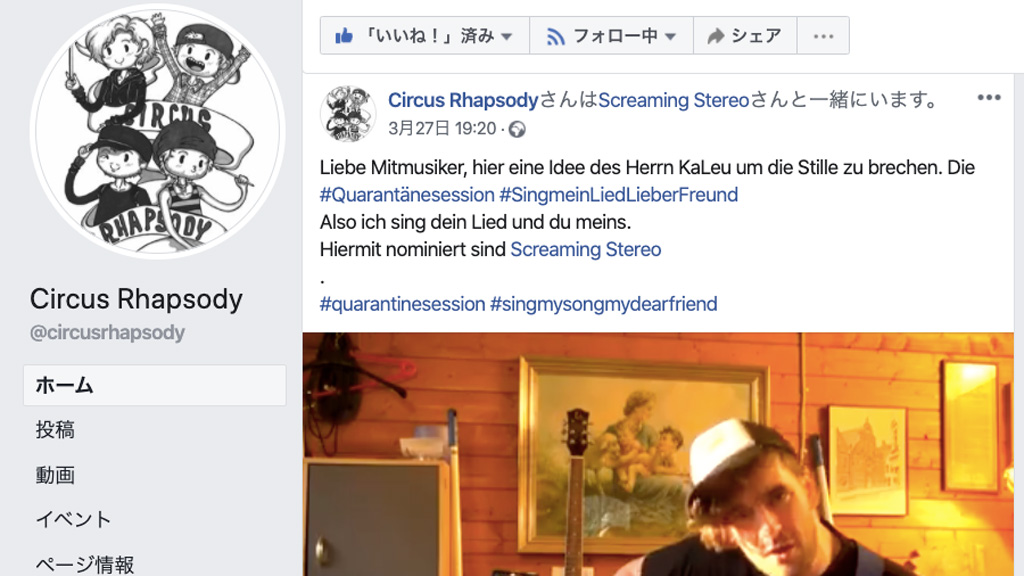Click the Screaming Stereo link in post header
1024x576 pixels.
point(673,100)
